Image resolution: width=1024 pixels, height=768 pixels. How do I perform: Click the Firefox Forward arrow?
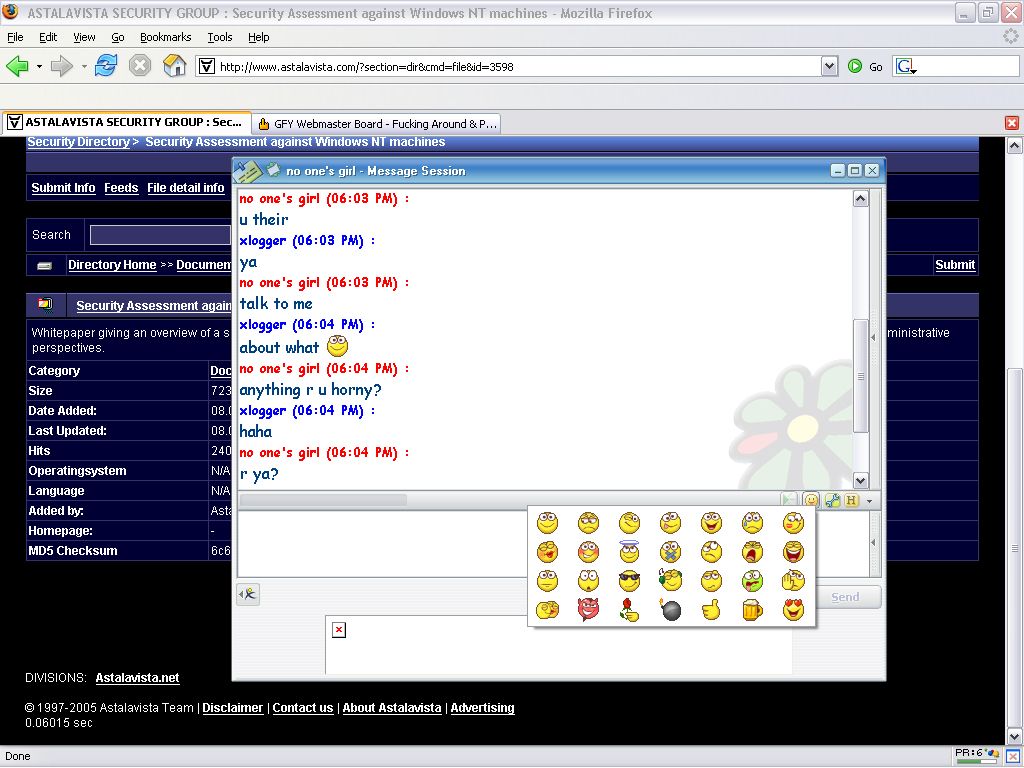coord(61,66)
